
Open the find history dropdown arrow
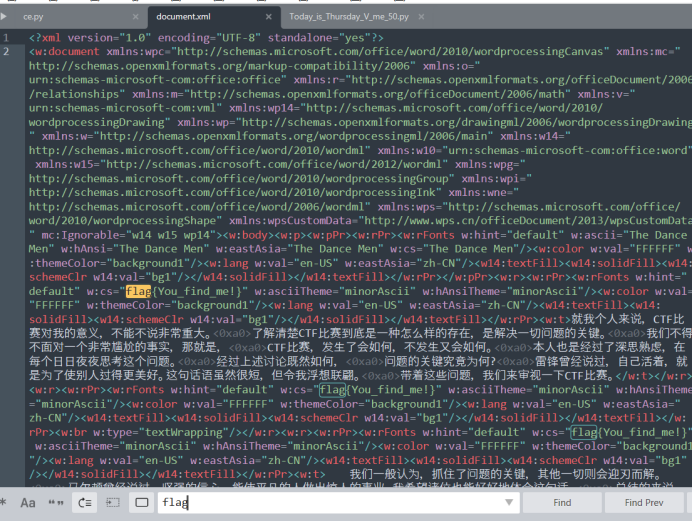[509, 502]
